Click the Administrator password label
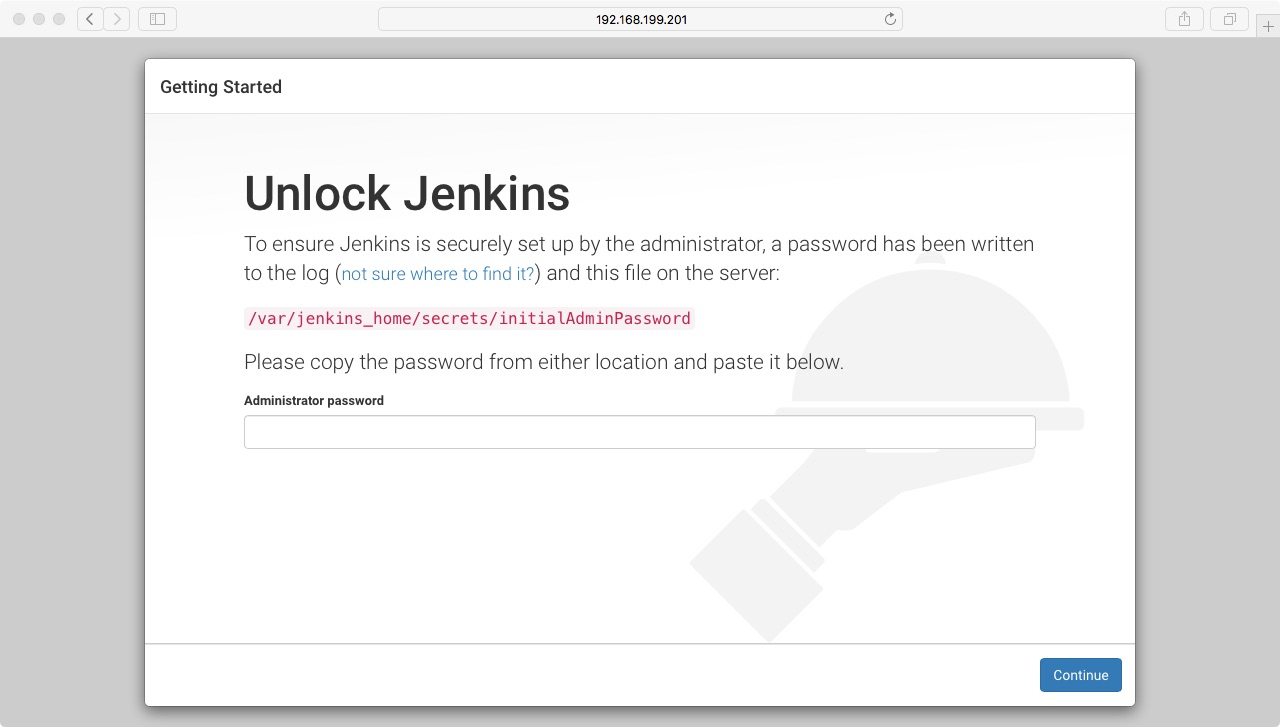The image size is (1280, 727). 314,401
